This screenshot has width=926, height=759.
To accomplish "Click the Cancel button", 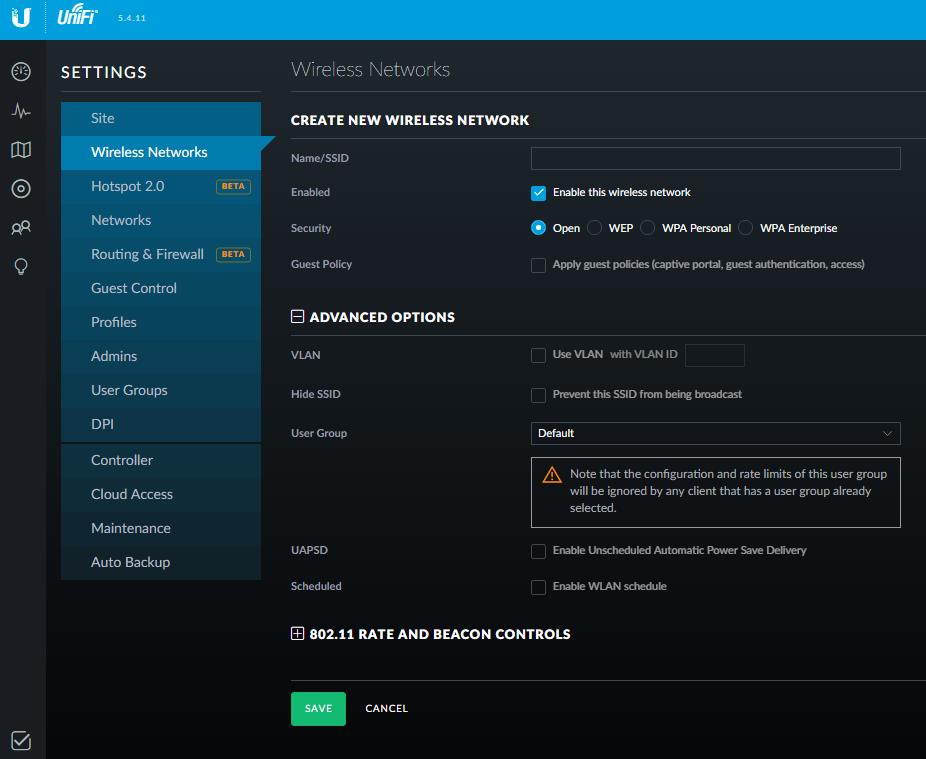I will (386, 708).
